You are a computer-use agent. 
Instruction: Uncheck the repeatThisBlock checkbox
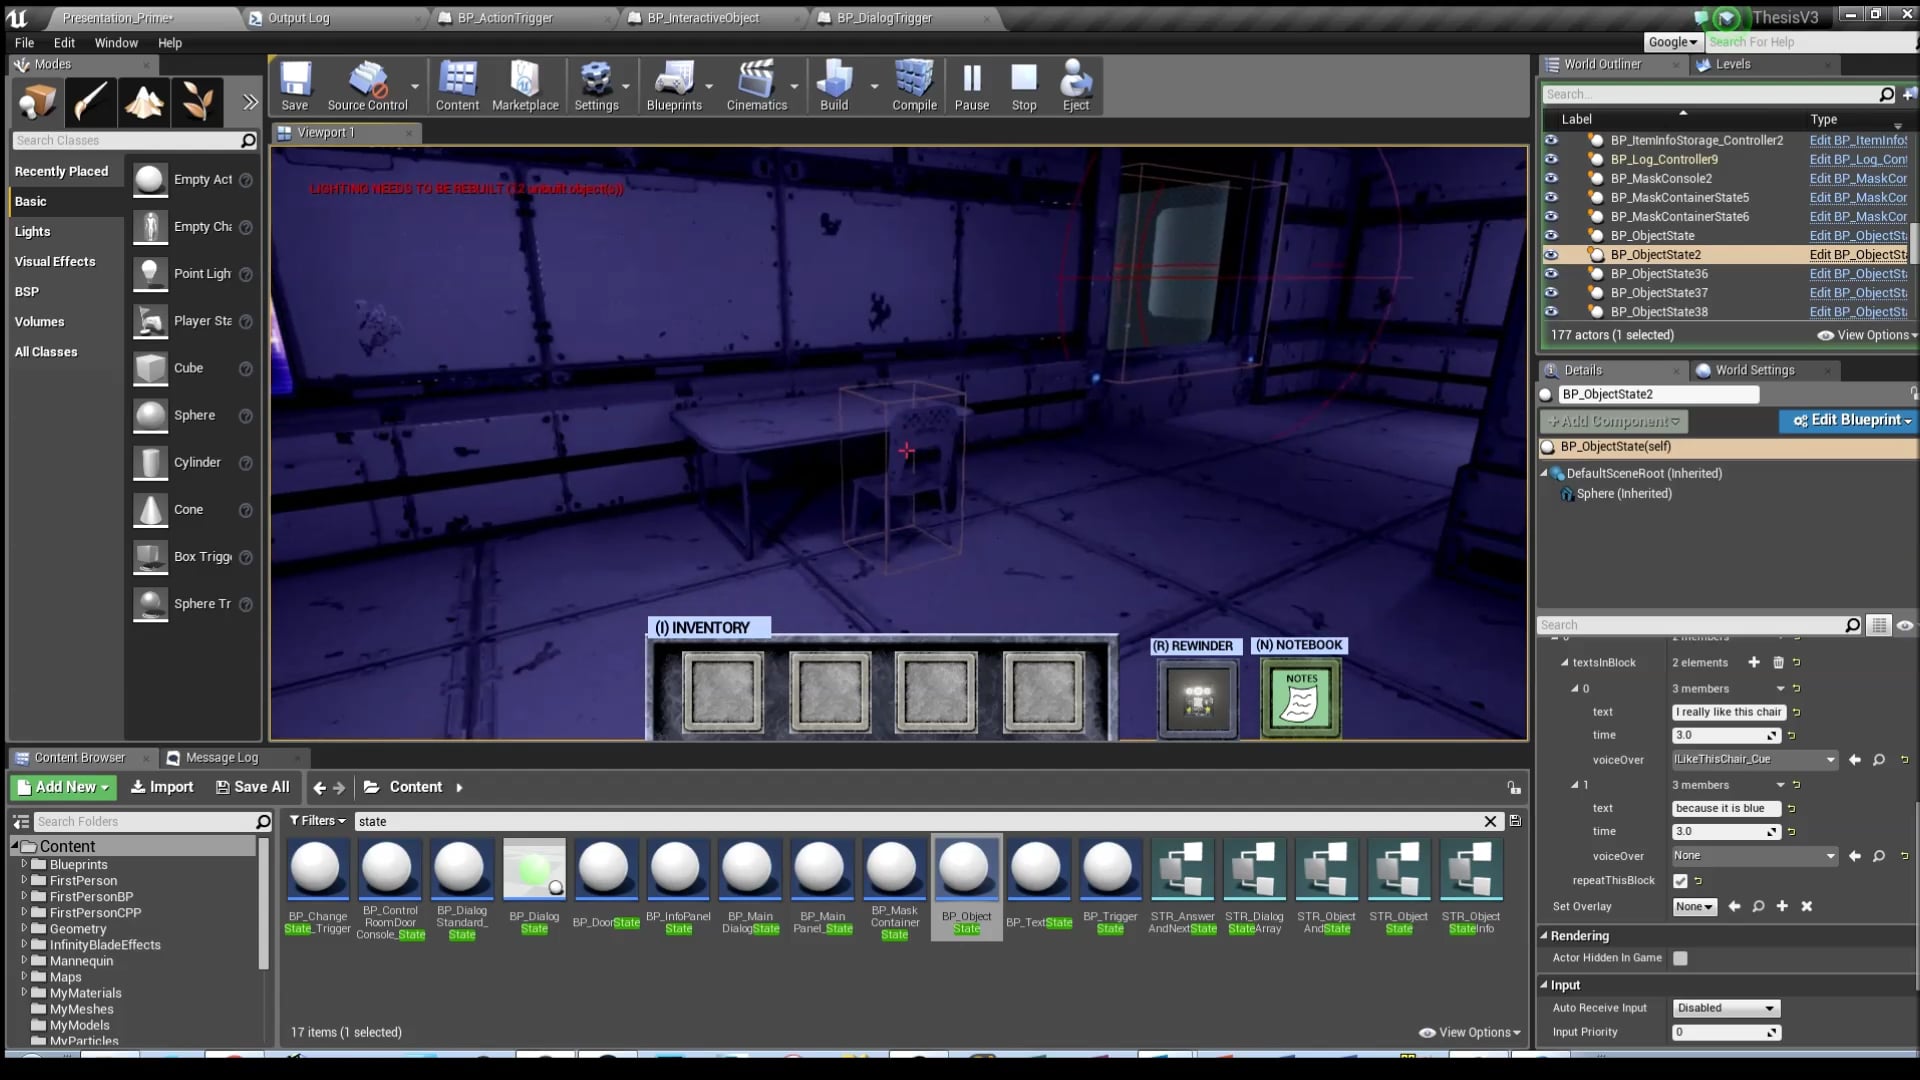click(x=1682, y=881)
